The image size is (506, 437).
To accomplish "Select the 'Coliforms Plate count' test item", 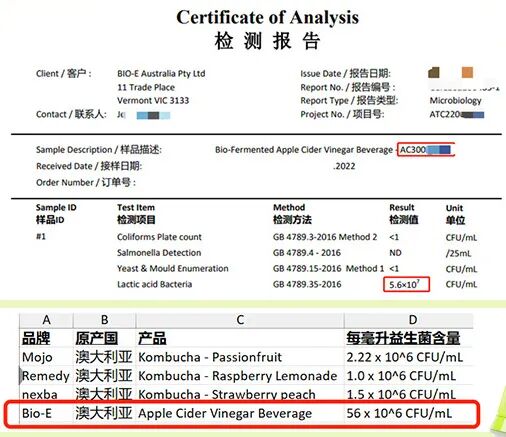I will tap(159, 237).
